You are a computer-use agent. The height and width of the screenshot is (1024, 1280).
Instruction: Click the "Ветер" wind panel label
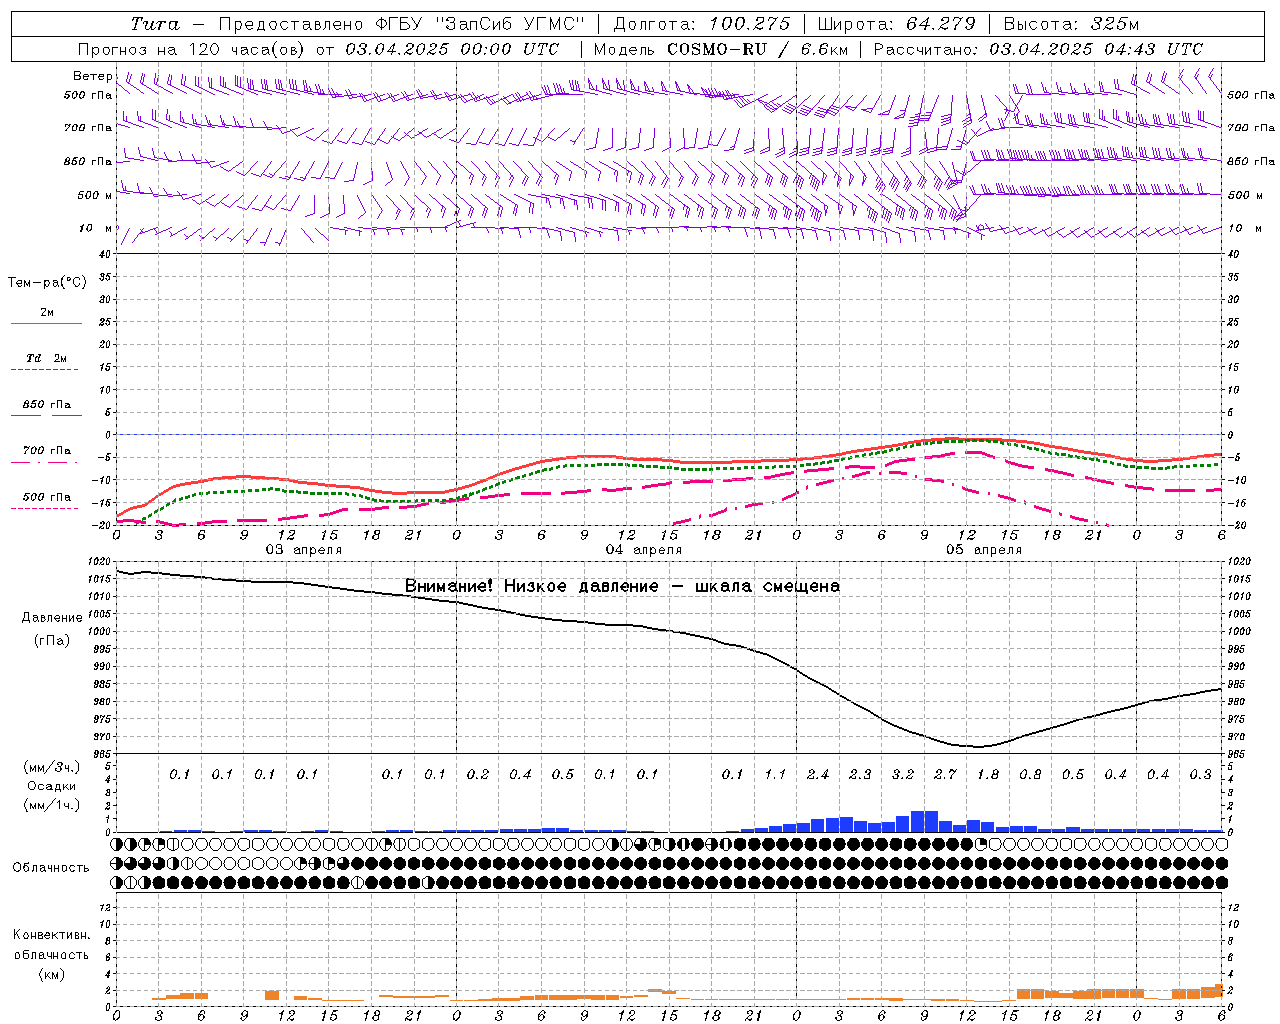point(93,76)
